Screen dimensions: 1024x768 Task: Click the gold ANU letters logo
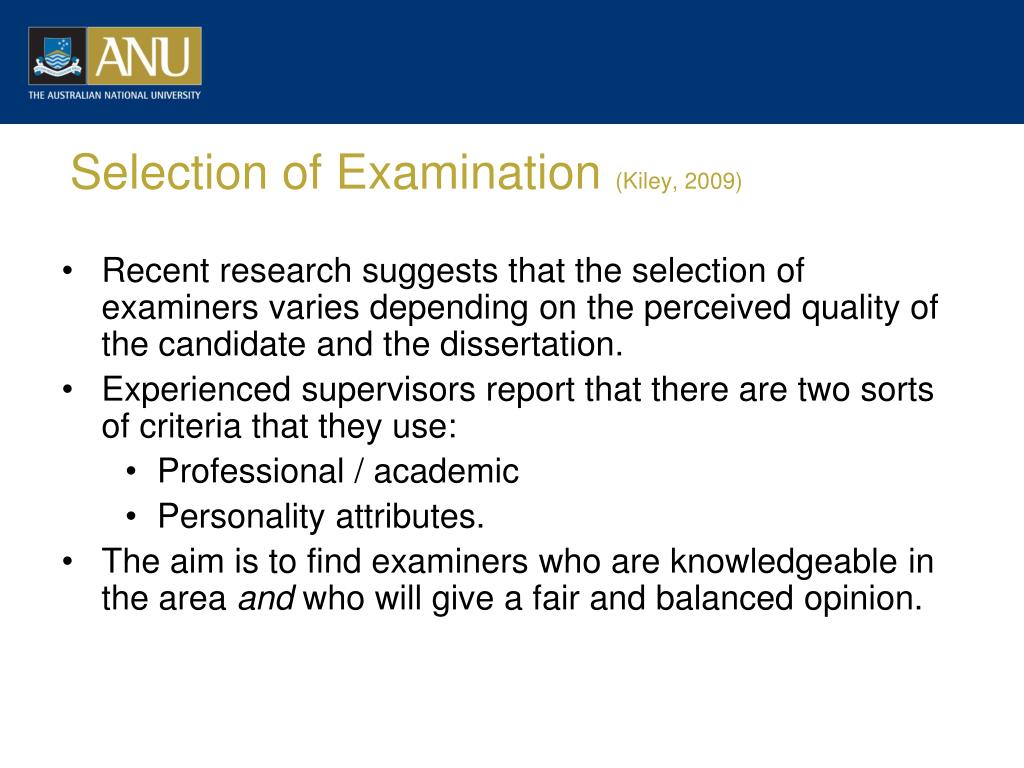(x=144, y=56)
